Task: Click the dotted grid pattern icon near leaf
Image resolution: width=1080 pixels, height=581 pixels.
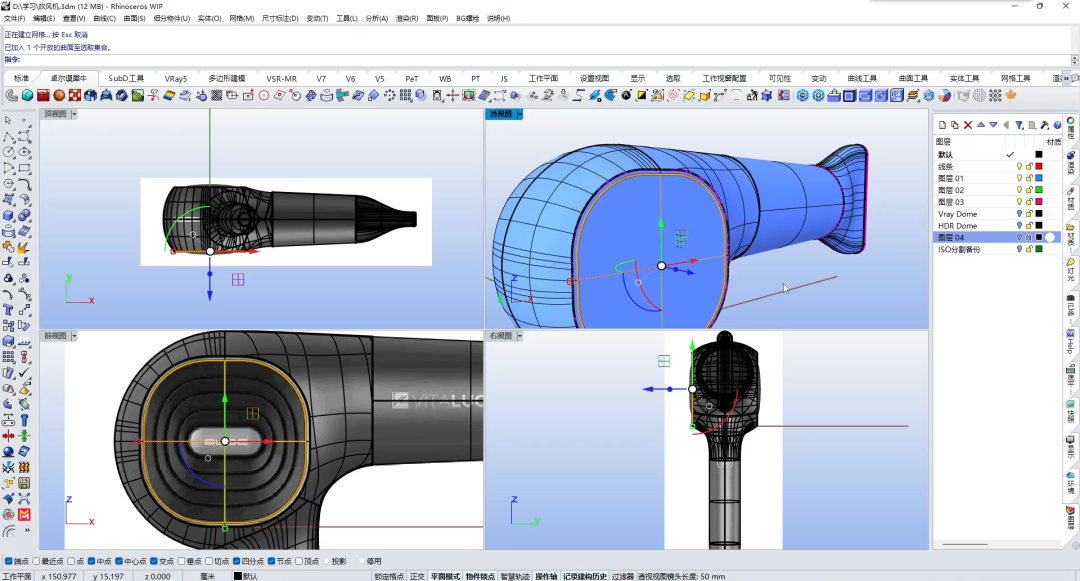Action: (995, 96)
